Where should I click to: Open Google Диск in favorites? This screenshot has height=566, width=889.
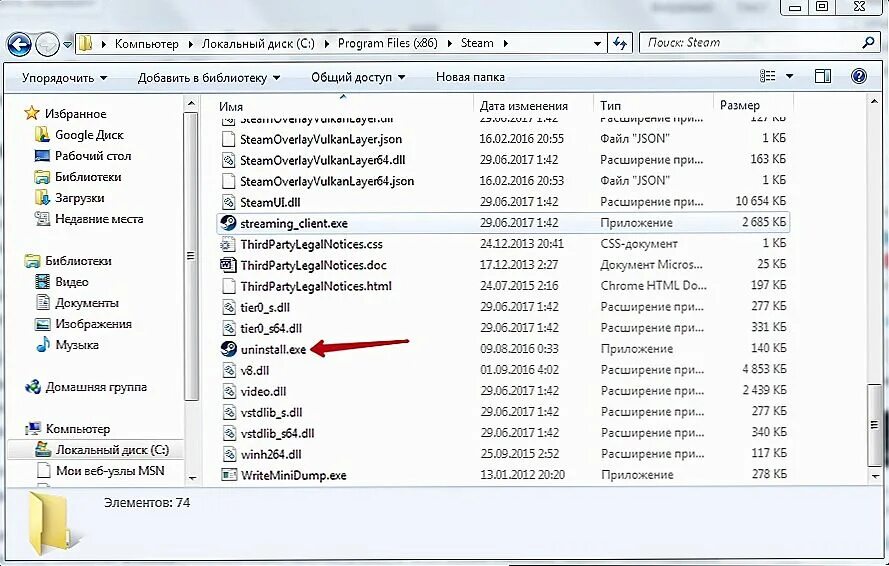pos(89,135)
